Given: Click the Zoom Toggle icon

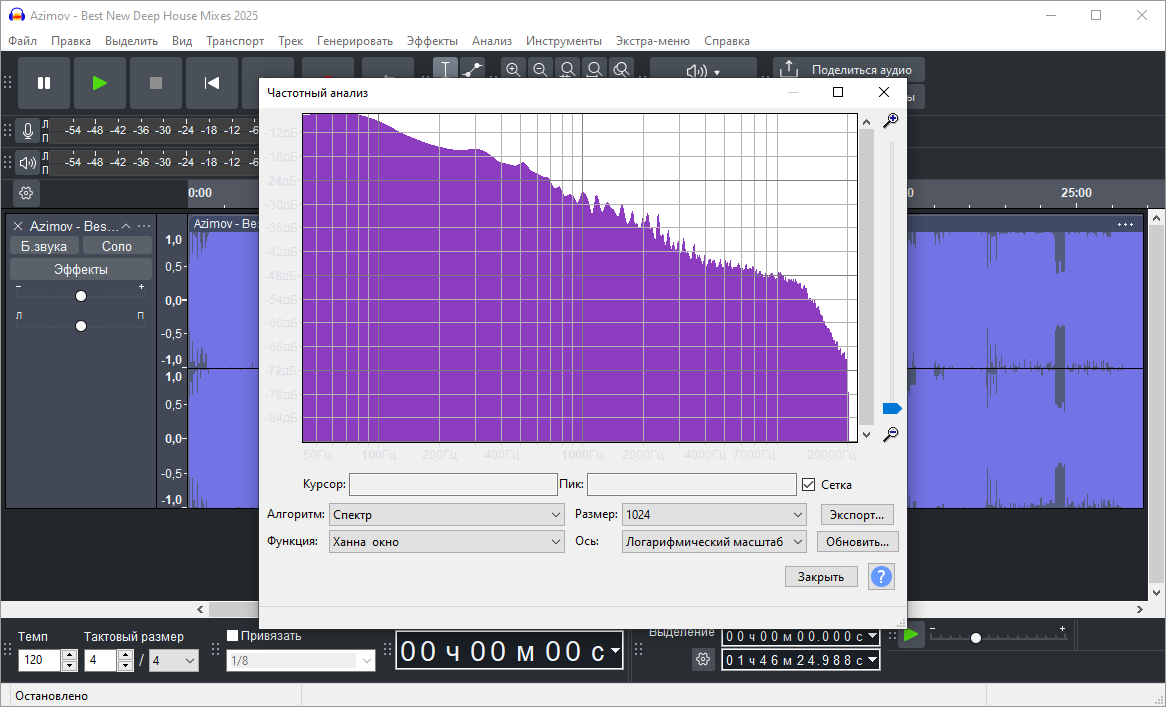Looking at the screenshot, I should (x=621, y=69).
